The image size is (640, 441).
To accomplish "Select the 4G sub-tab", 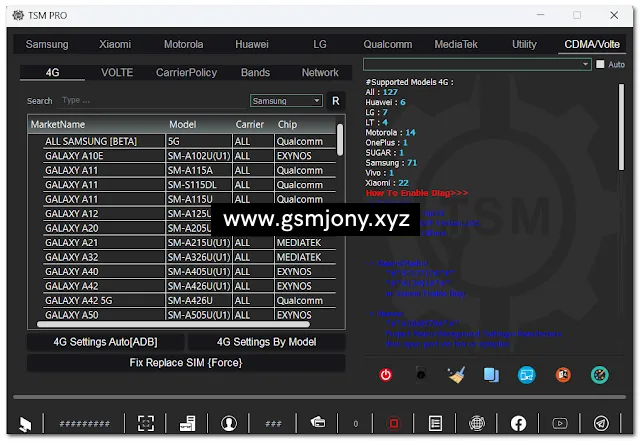I will coord(52,73).
